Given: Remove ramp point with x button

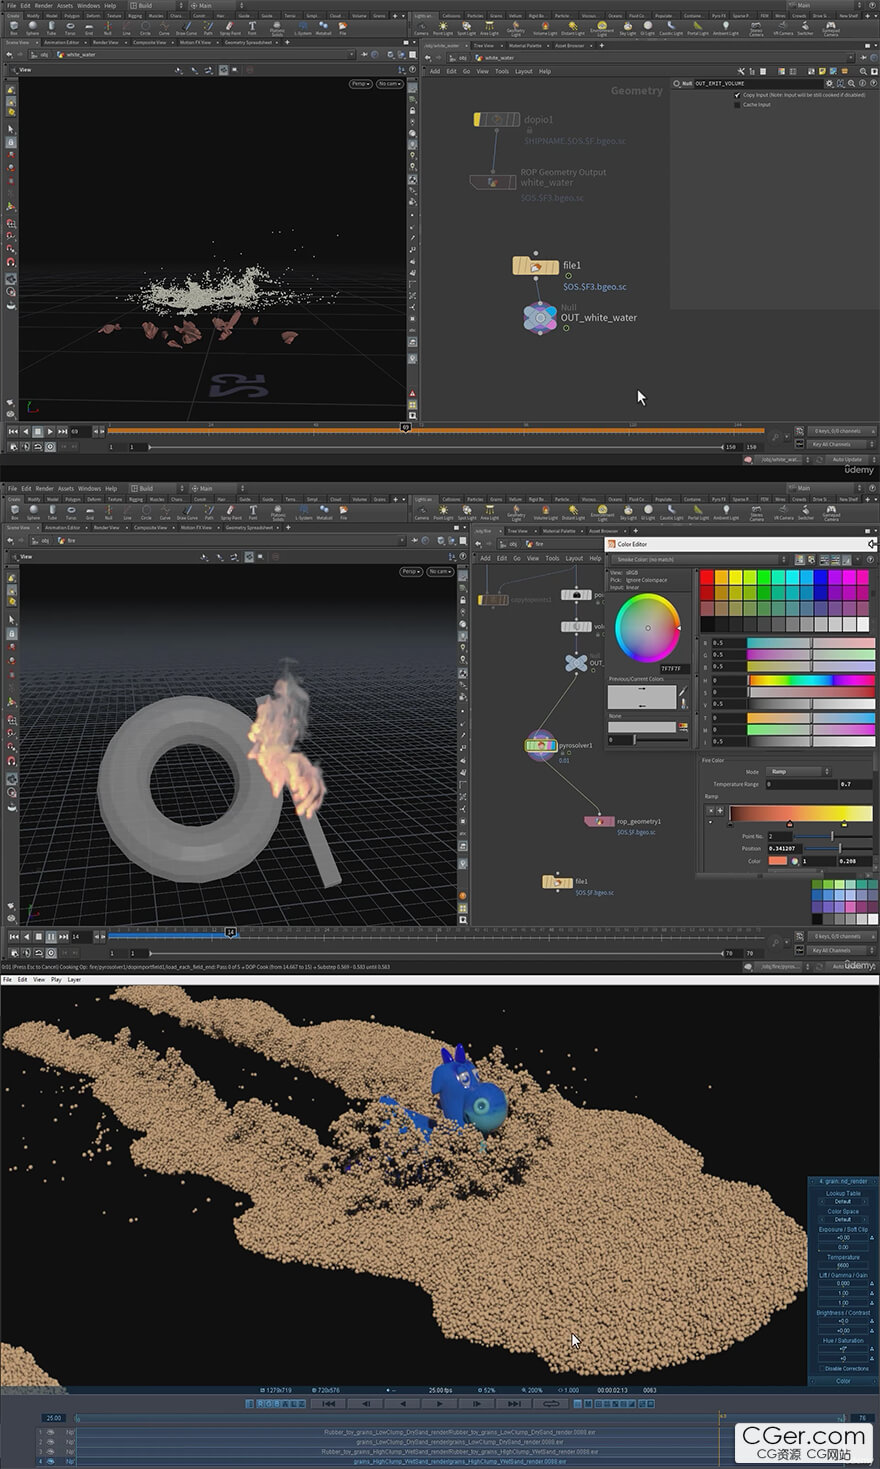Looking at the screenshot, I should [x=710, y=810].
